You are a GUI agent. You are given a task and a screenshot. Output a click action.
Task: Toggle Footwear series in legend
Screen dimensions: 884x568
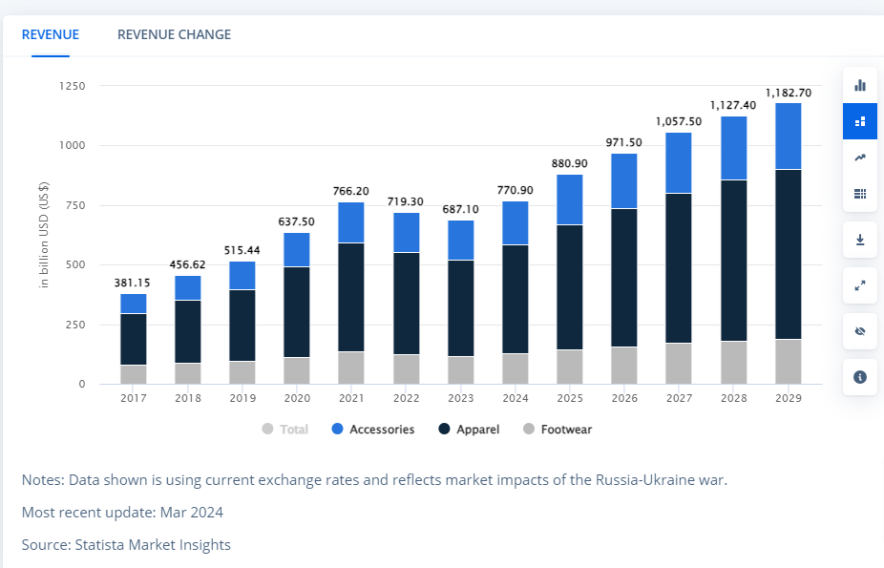(557, 429)
